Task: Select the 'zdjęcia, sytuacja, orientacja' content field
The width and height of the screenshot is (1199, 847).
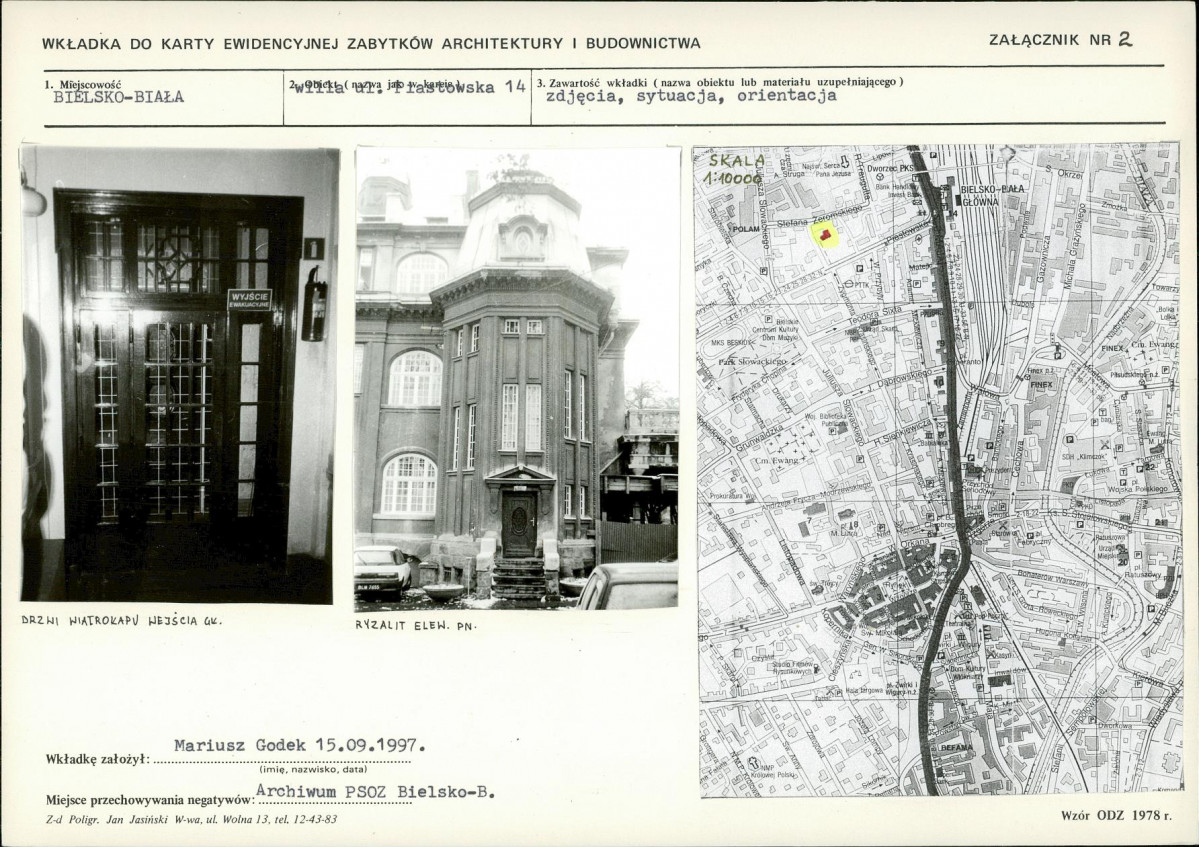Action: (x=691, y=97)
